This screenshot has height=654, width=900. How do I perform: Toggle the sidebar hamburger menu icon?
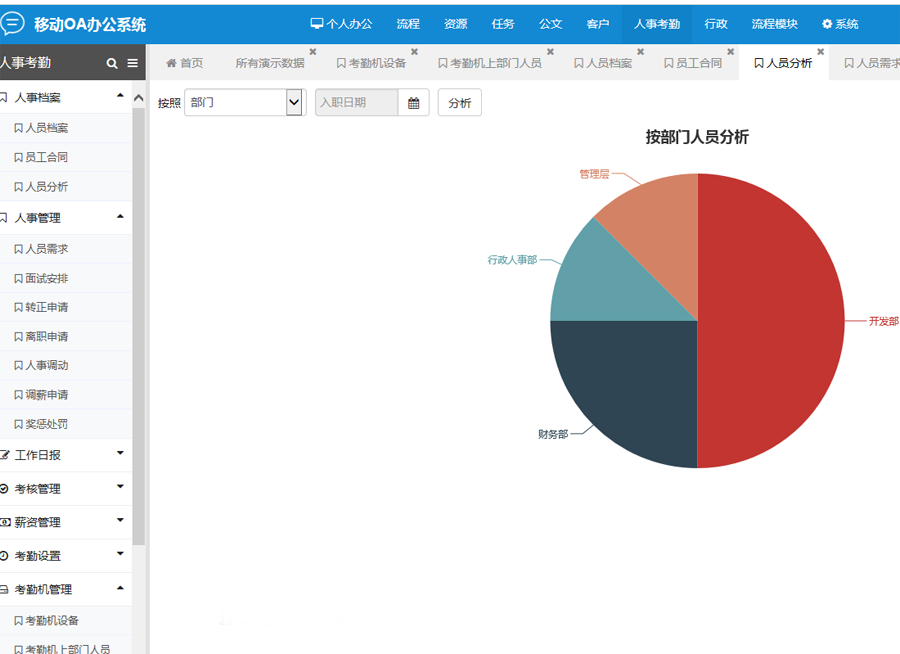pyautogui.click(x=132, y=64)
